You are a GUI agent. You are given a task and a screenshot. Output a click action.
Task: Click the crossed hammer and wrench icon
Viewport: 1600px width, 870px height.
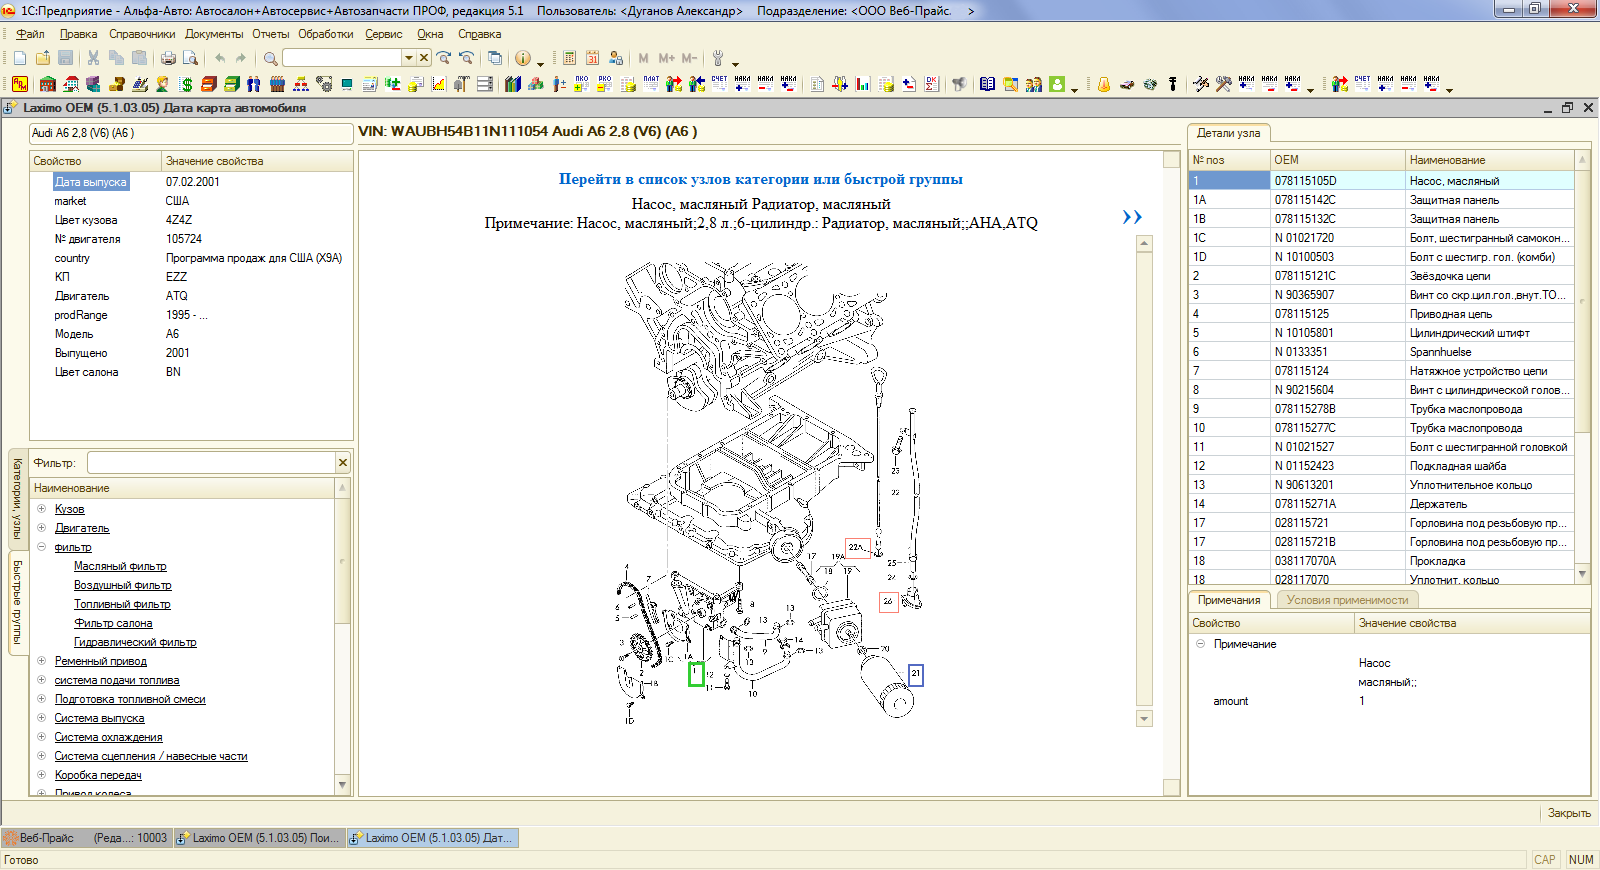[x=1223, y=84]
